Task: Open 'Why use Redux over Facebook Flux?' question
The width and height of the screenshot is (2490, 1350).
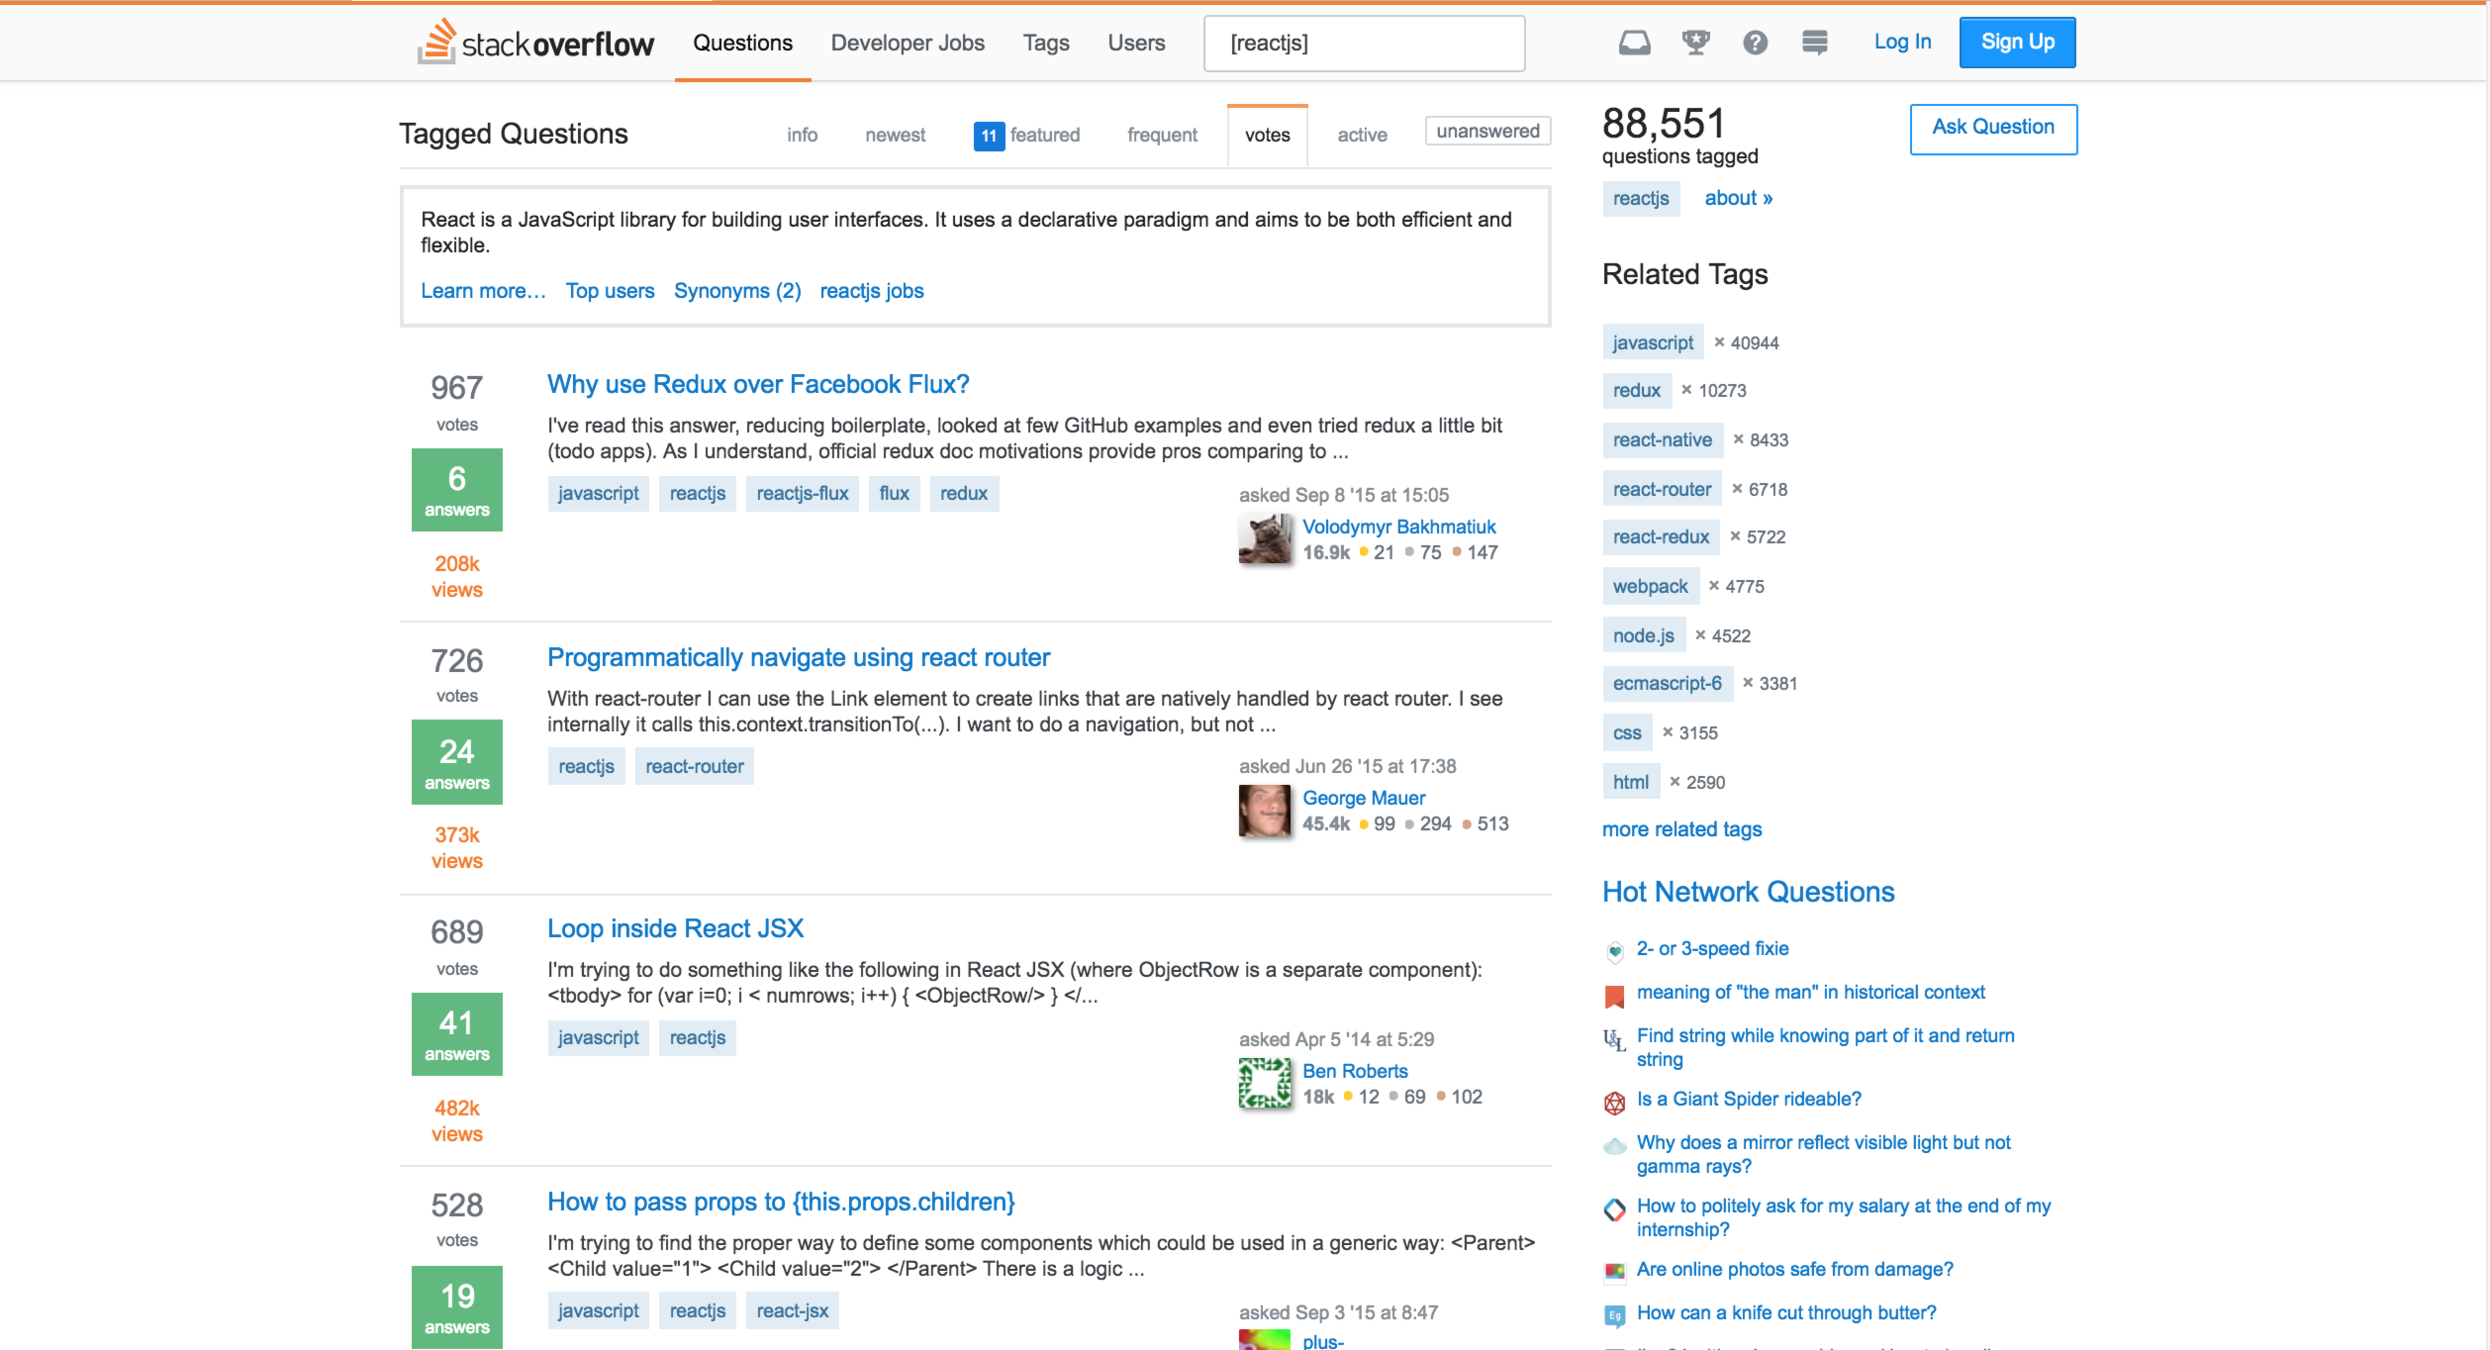Action: [757, 384]
